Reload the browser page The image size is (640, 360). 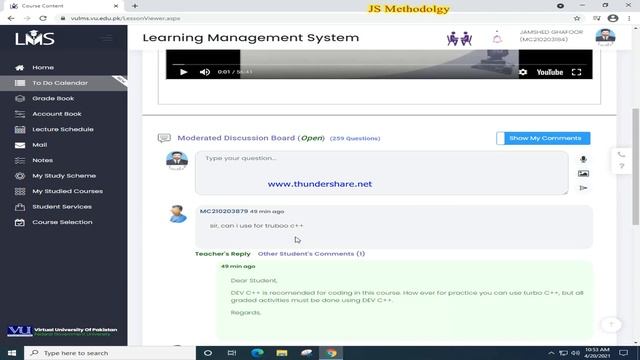43,18
